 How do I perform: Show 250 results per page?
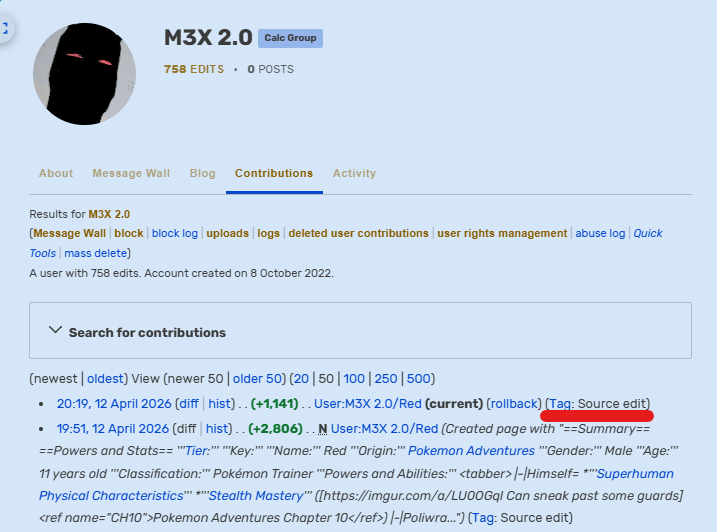pyautogui.click(x=386, y=379)
